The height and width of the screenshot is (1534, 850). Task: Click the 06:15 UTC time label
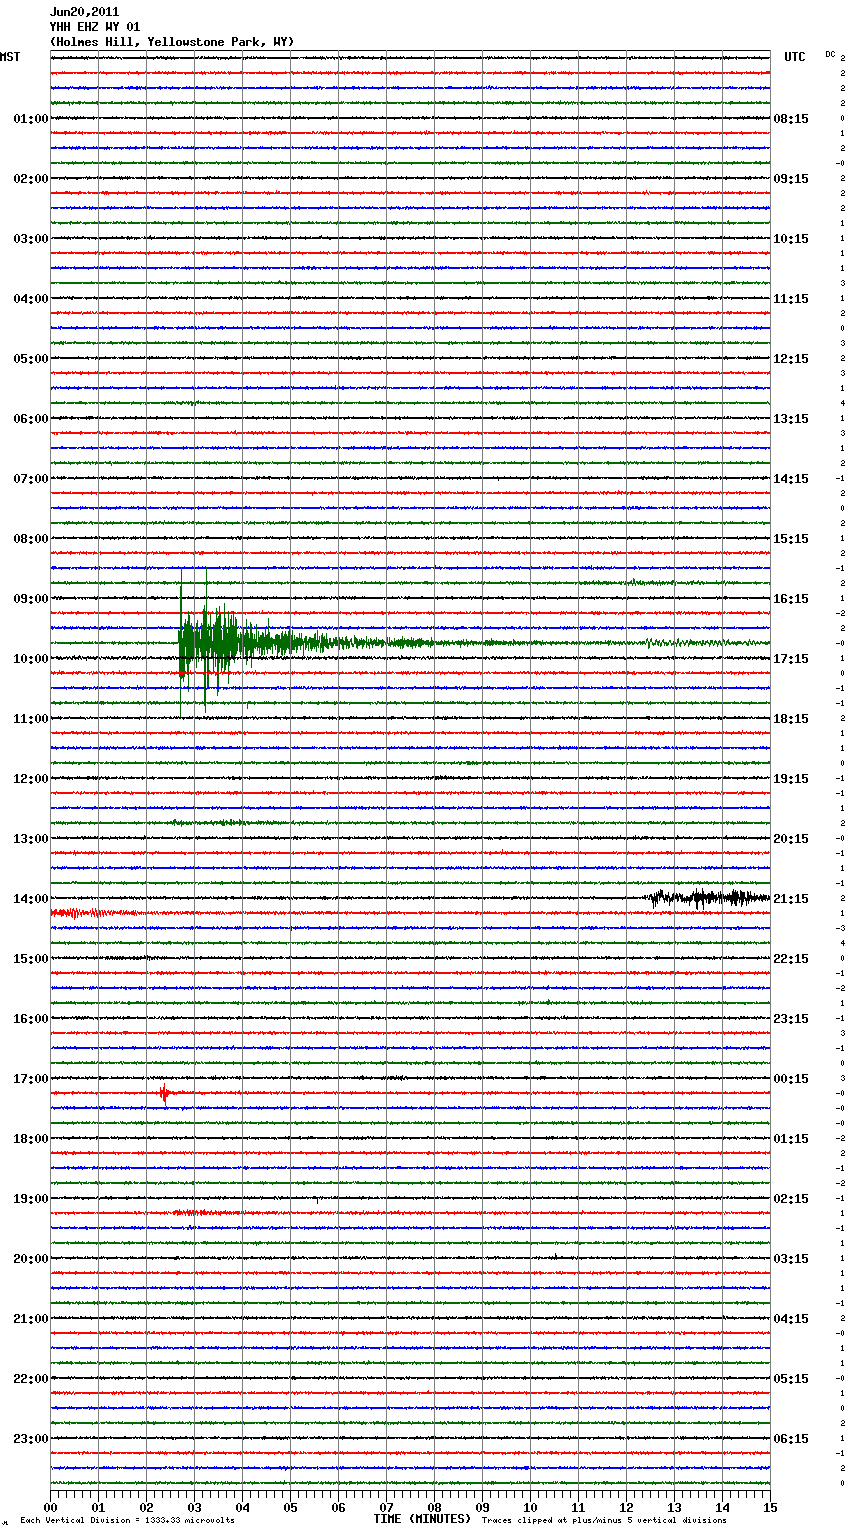791,1439
